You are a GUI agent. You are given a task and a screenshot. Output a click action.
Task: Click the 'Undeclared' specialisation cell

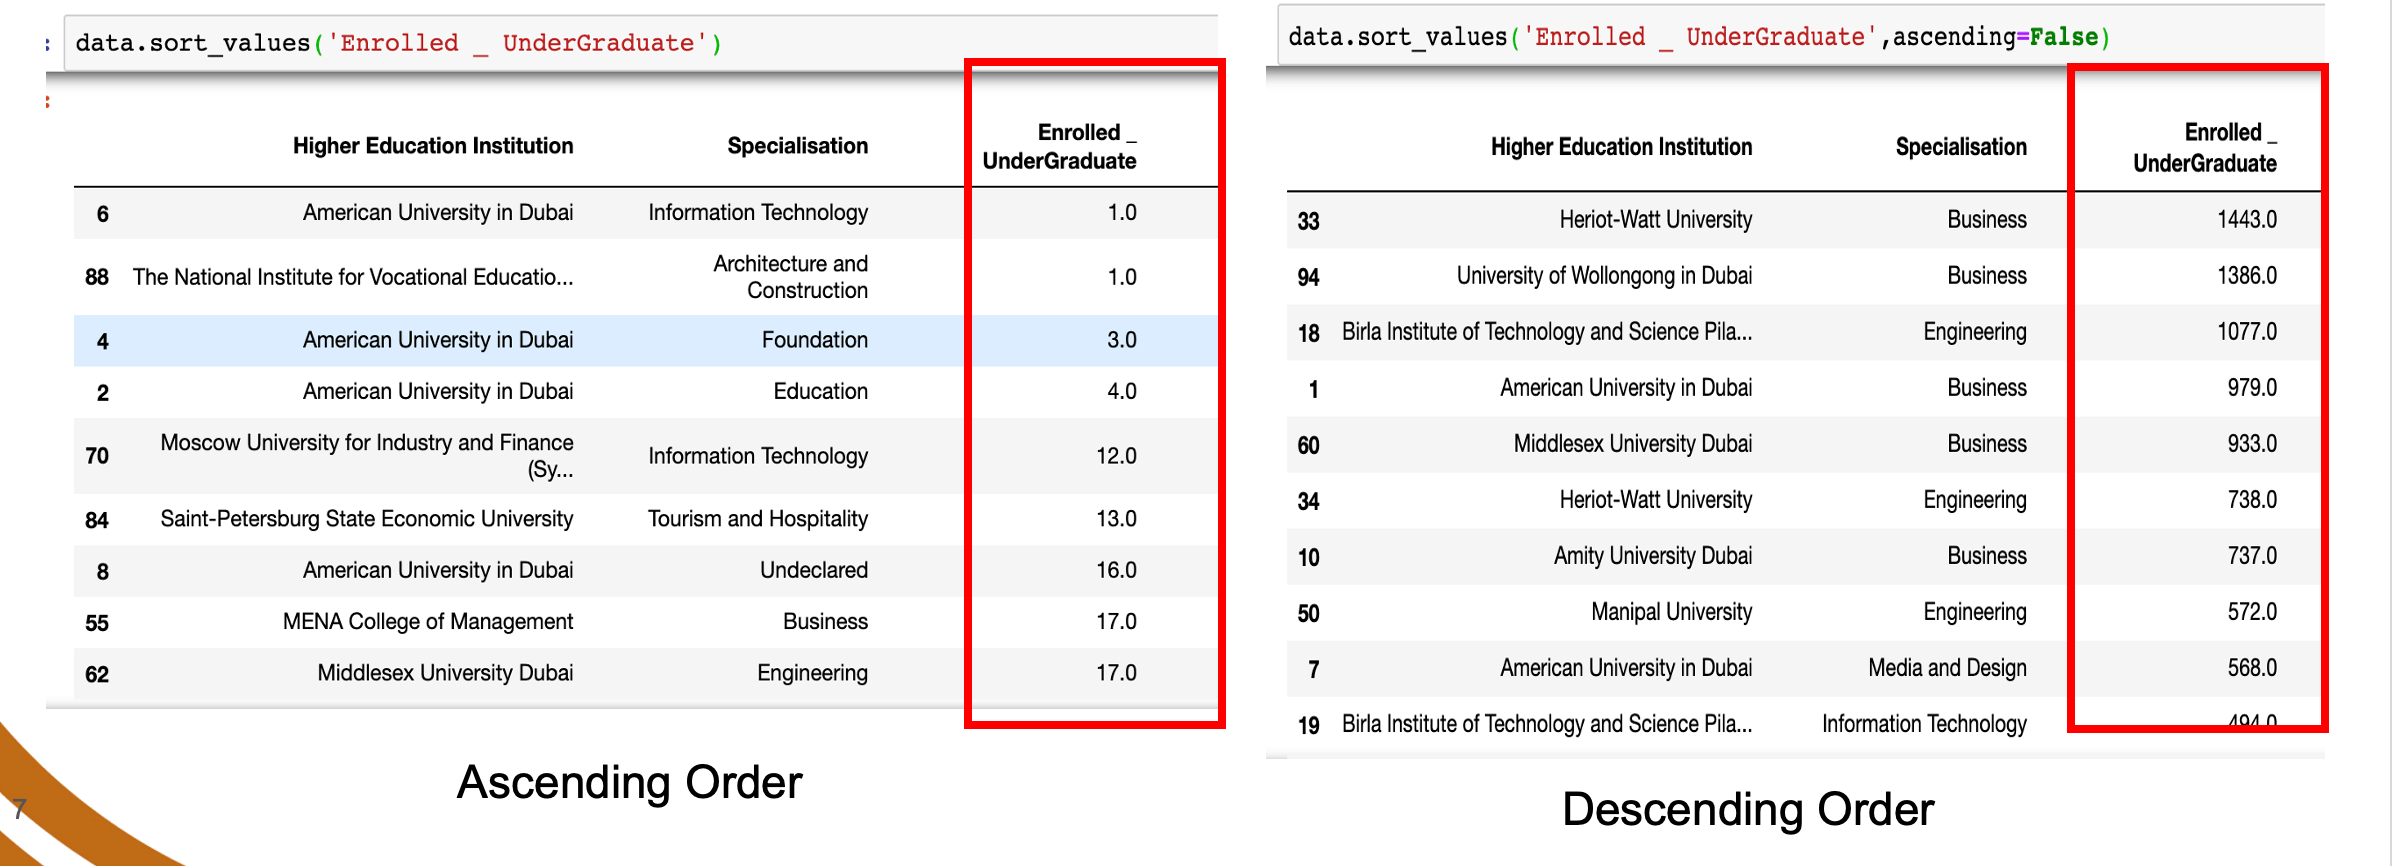(x=814, y=570)
